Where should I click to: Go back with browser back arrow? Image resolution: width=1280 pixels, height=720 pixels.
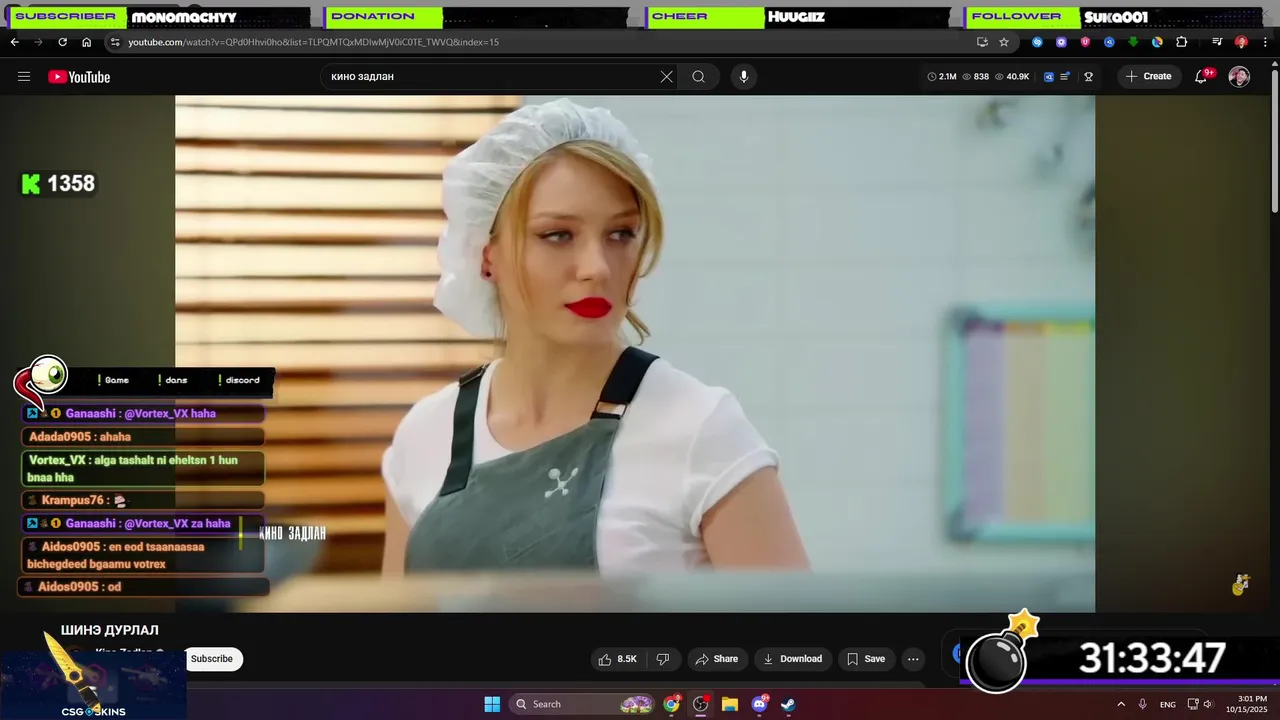click(x=14, y=42)
